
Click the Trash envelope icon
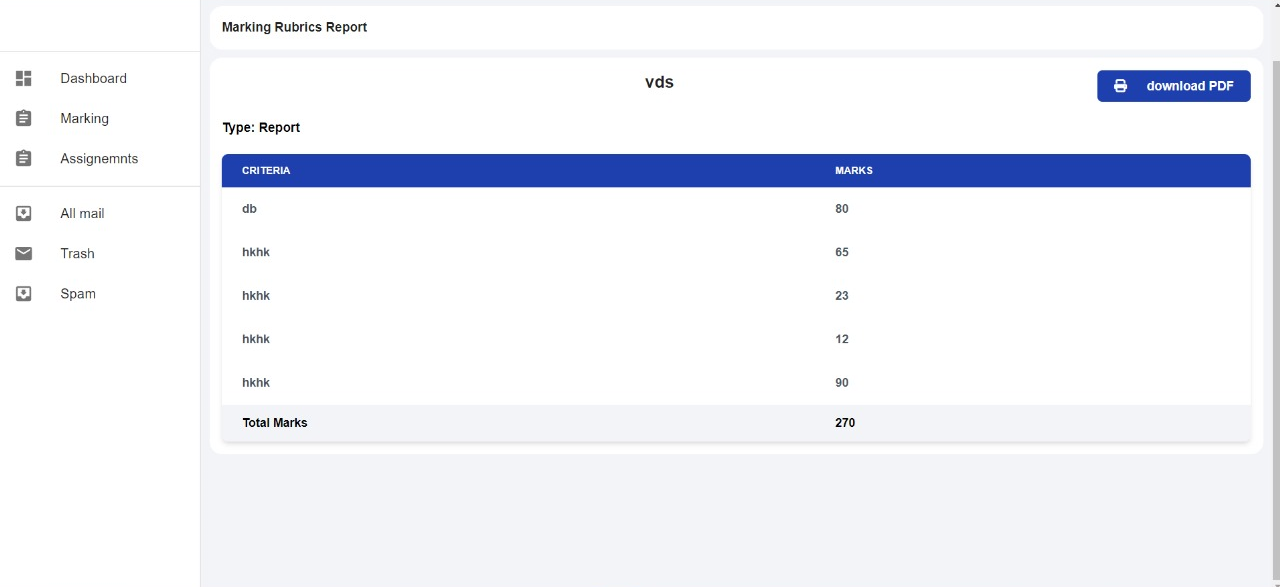(x=23, y=253)
